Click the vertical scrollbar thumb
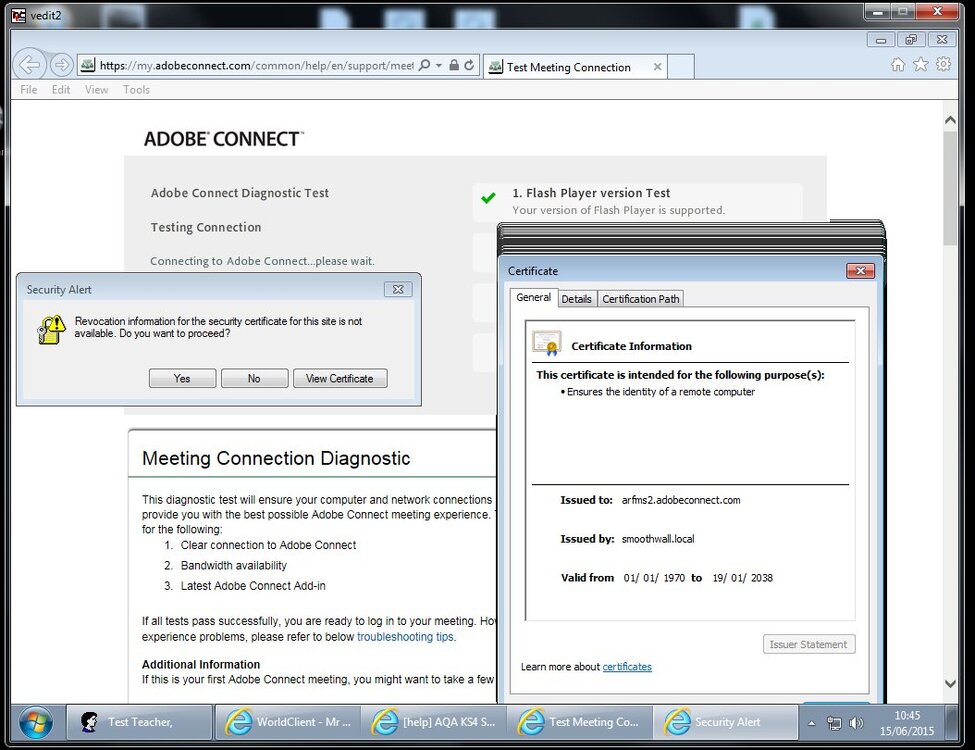 pyautogui.click(x=950, y=188)
